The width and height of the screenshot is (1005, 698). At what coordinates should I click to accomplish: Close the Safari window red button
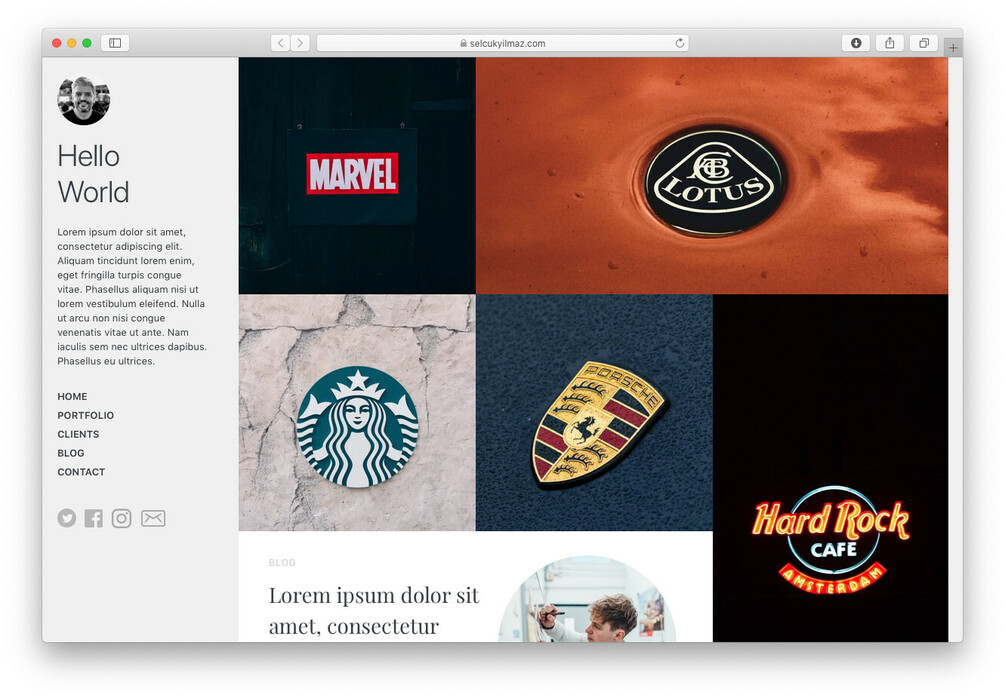point(56,43)
